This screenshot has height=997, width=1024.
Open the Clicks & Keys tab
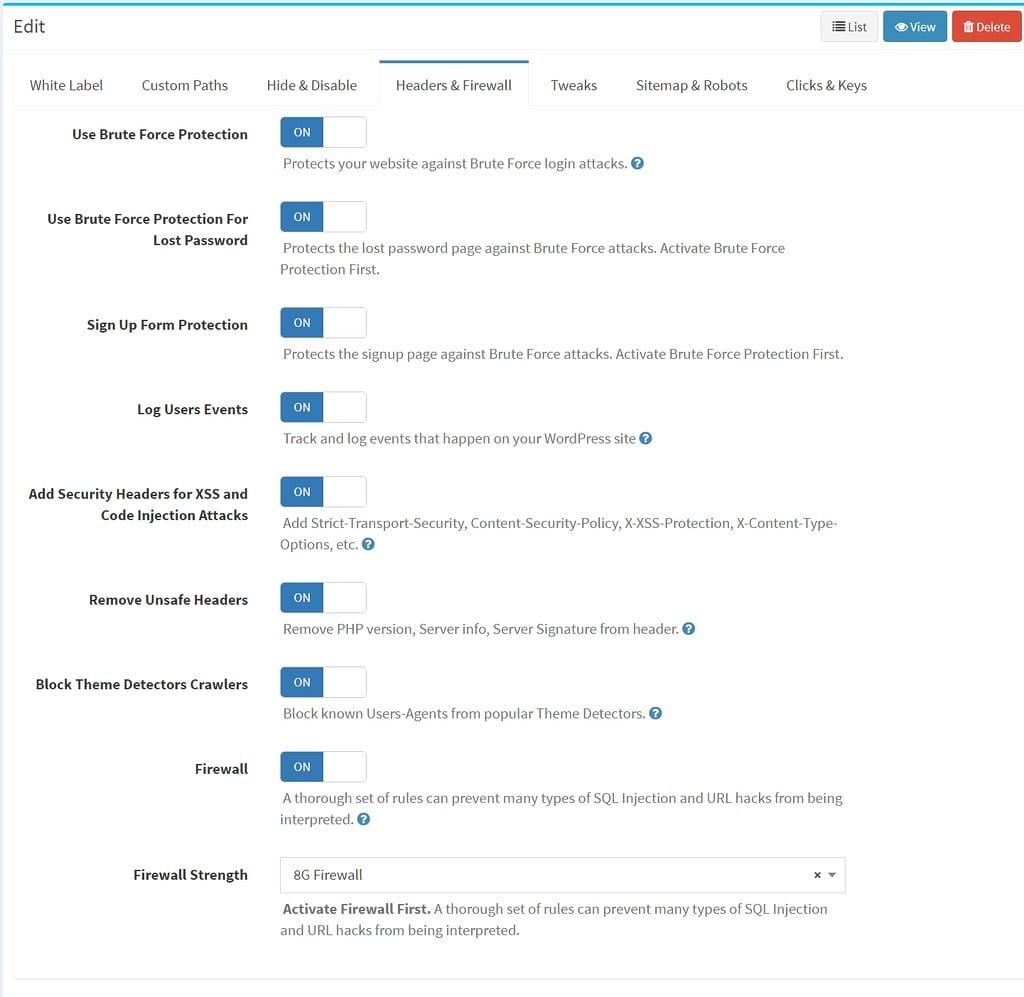[826, 86]
